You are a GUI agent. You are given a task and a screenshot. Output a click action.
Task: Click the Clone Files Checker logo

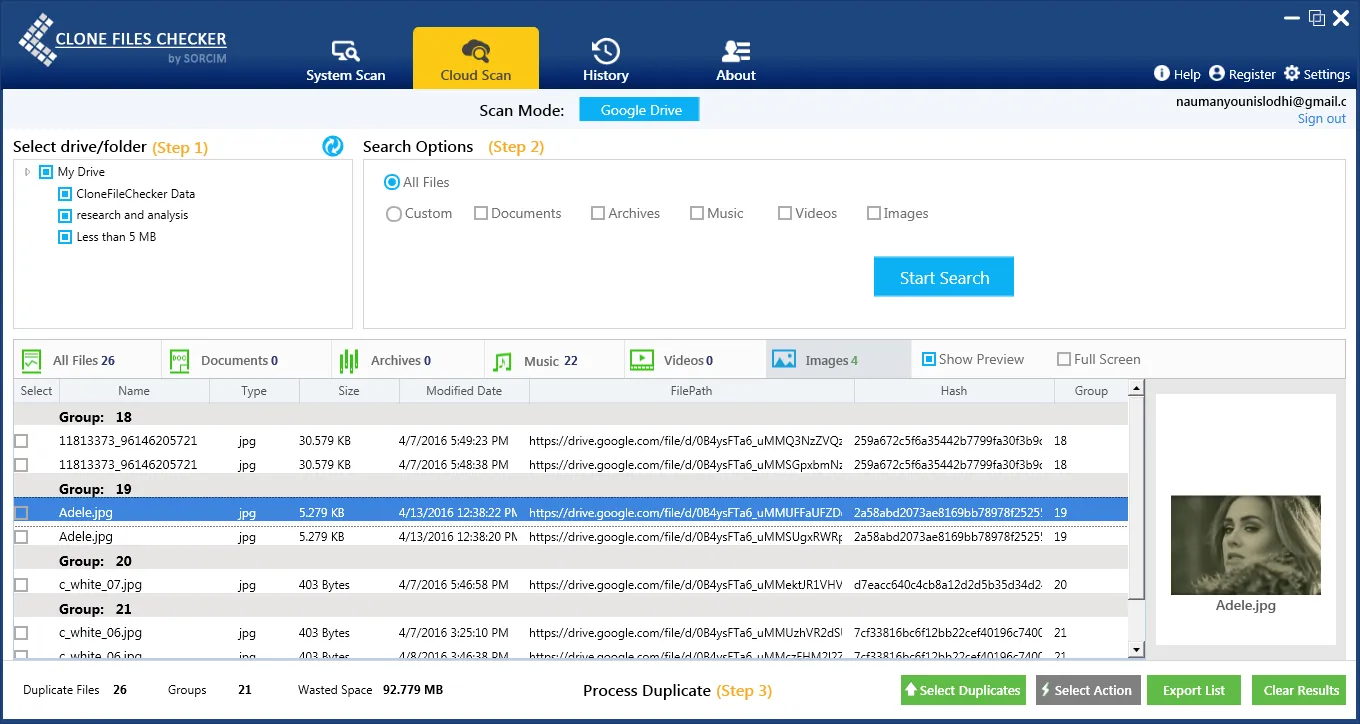click(120, 40)
